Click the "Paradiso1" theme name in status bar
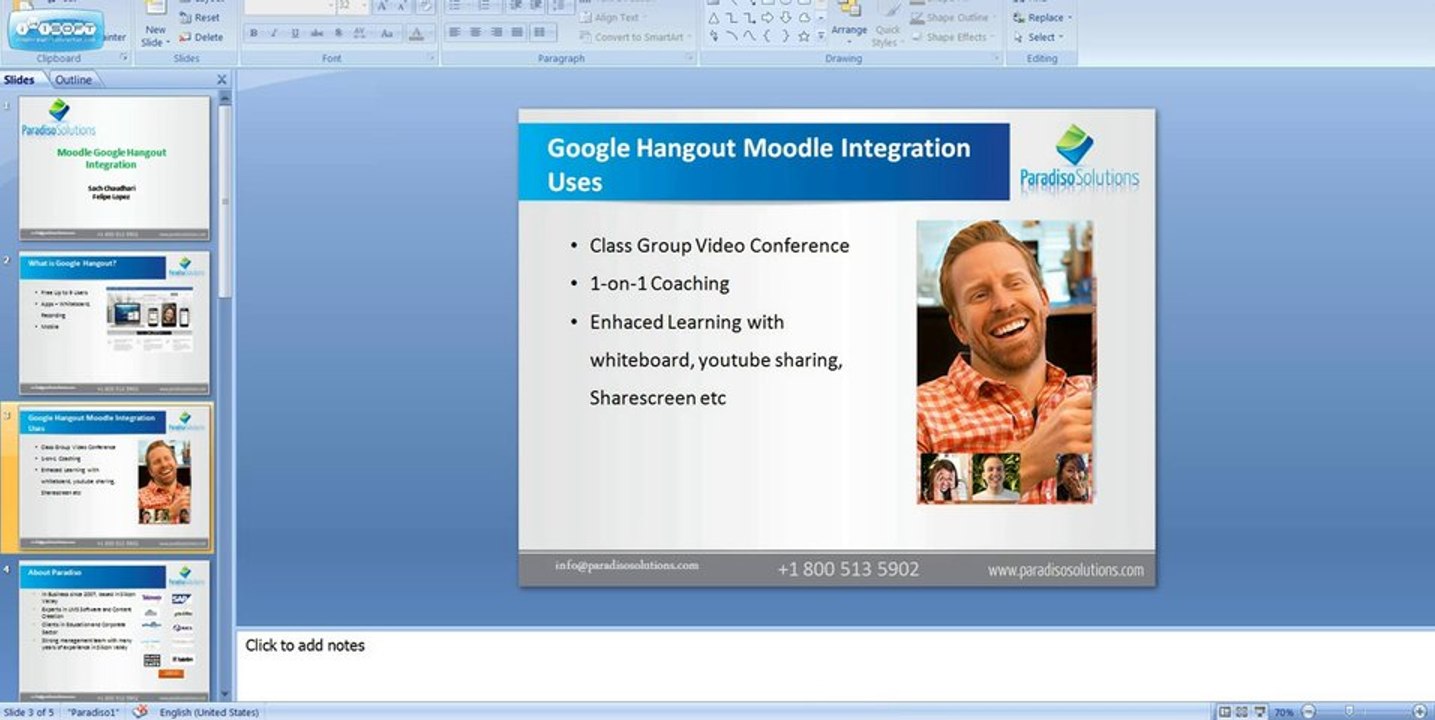This screenshot has width=1435, height=720. click(x=93, y=713)
